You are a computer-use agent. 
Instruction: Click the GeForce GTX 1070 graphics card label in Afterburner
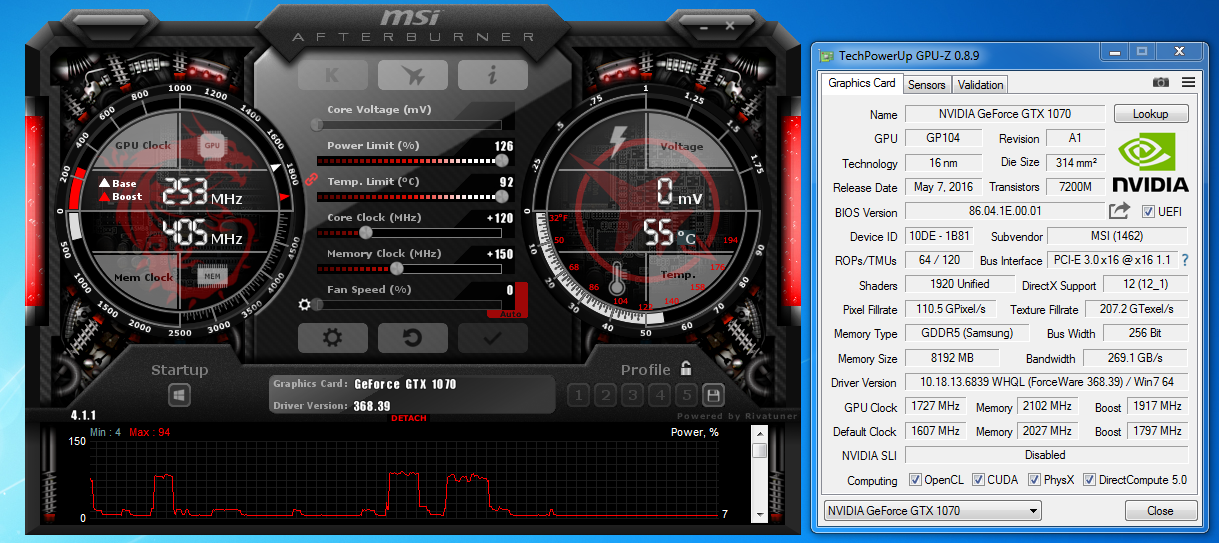pyautogui.click(x=405, y=384)
